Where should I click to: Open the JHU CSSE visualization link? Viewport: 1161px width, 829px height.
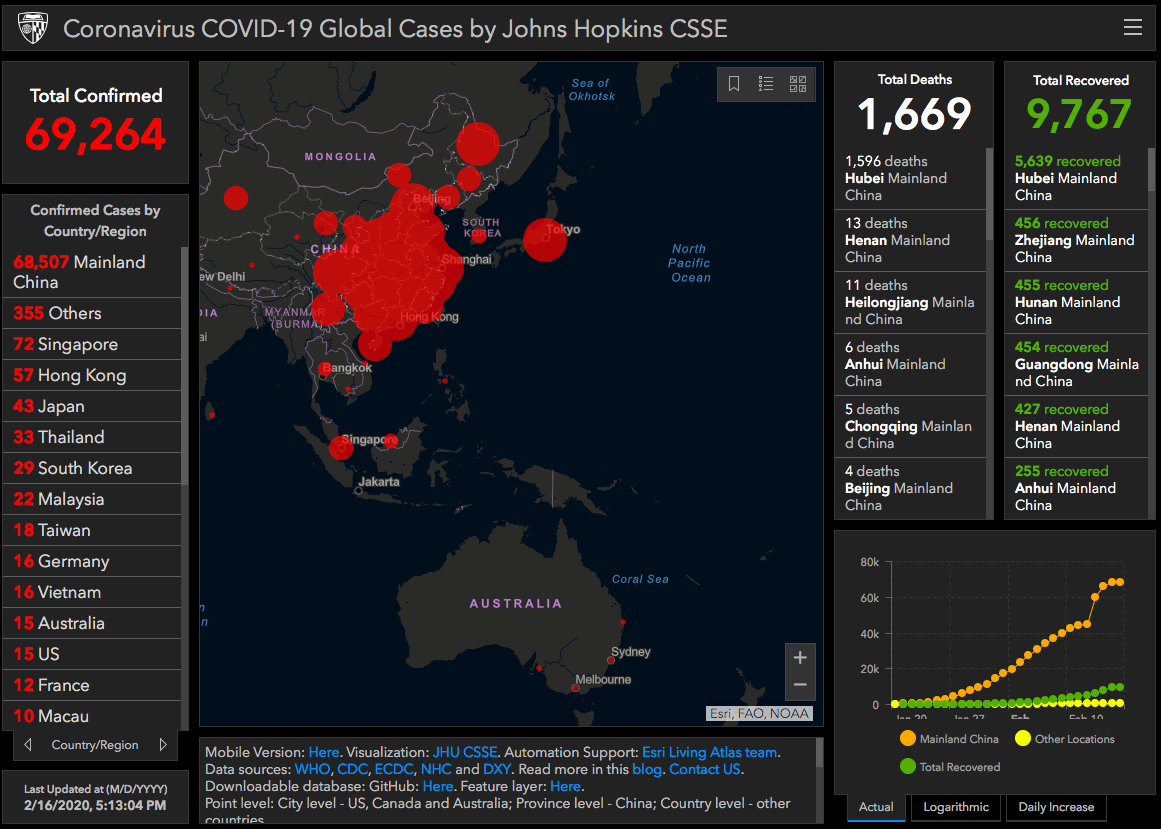465,752
